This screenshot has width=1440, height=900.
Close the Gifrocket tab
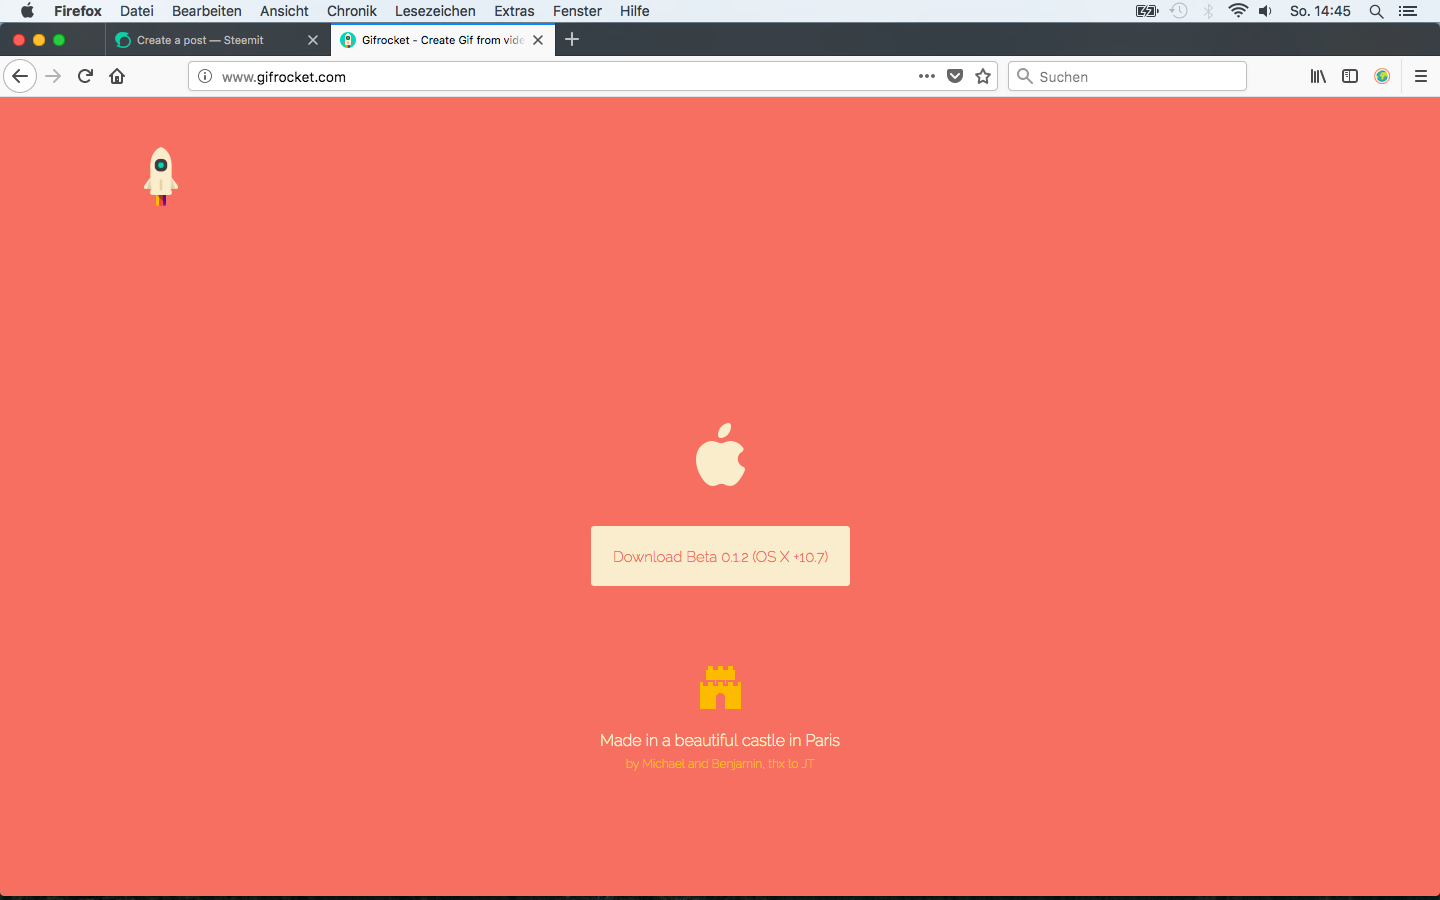538,40
